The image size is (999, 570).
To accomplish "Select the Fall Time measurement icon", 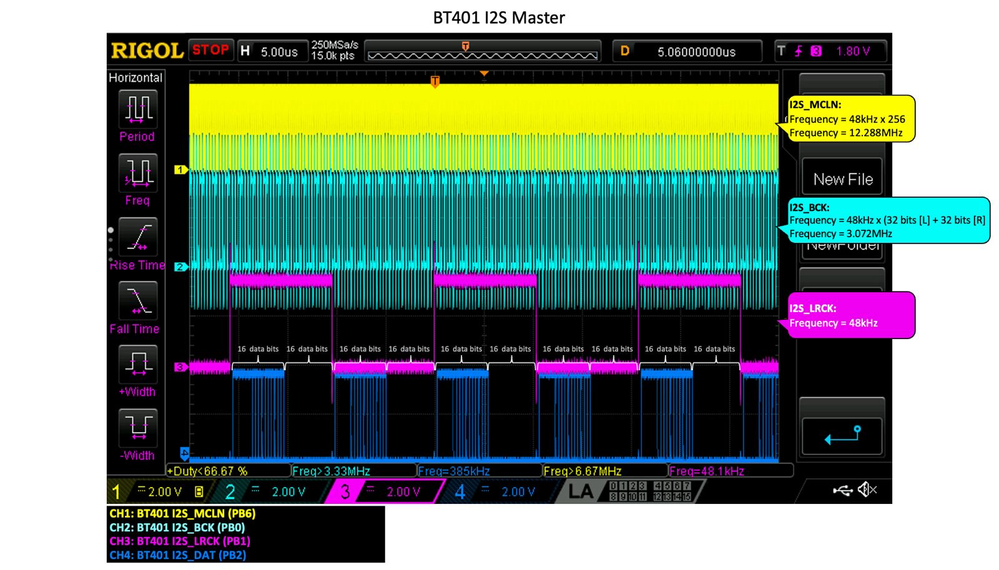I will point(138,301).
